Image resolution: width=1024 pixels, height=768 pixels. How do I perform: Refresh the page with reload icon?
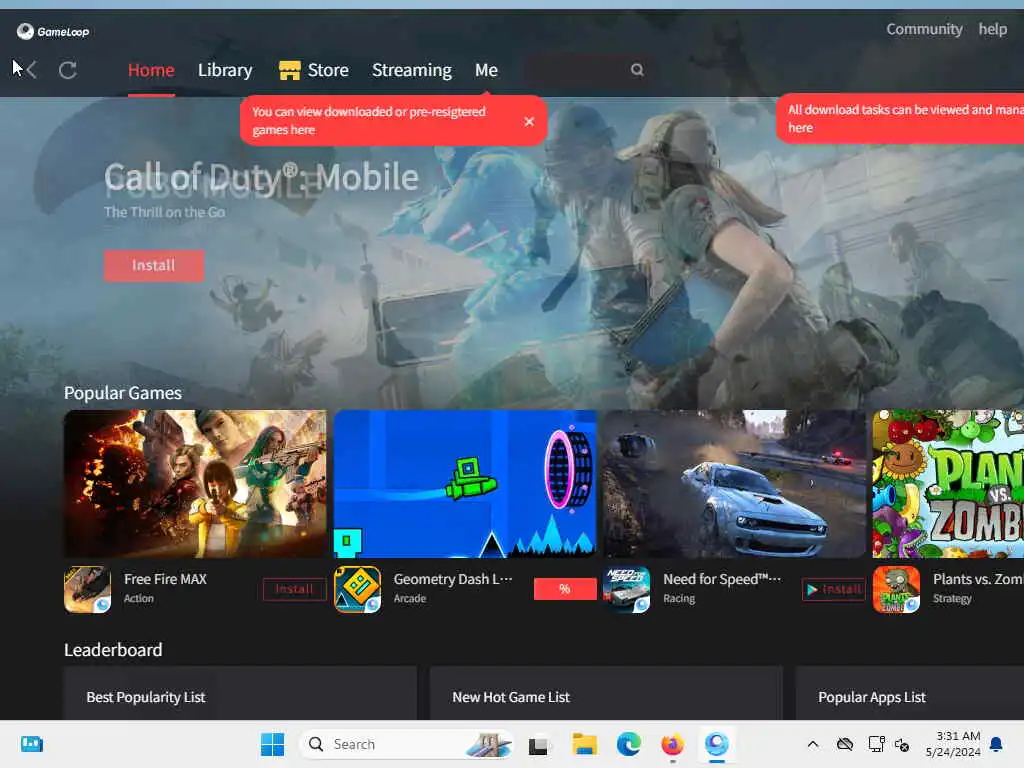68,70
